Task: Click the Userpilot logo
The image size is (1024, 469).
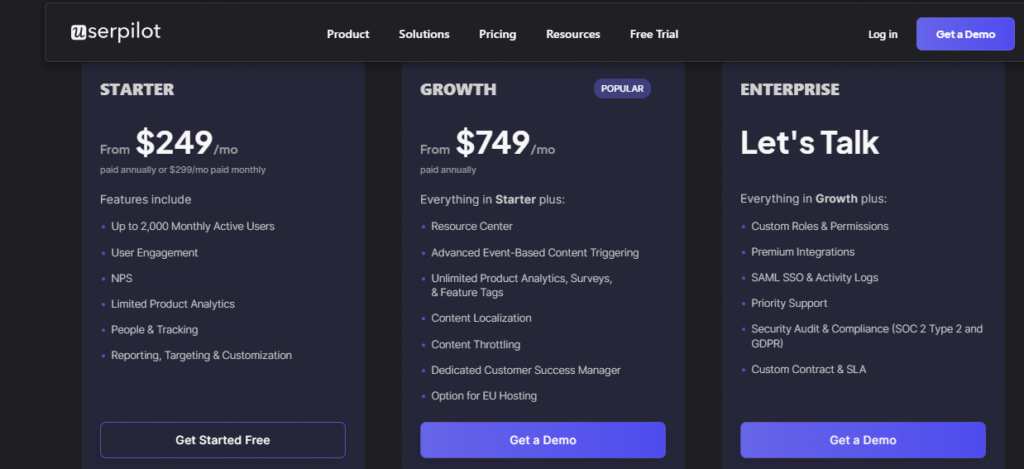Action: tap(115, 33)
